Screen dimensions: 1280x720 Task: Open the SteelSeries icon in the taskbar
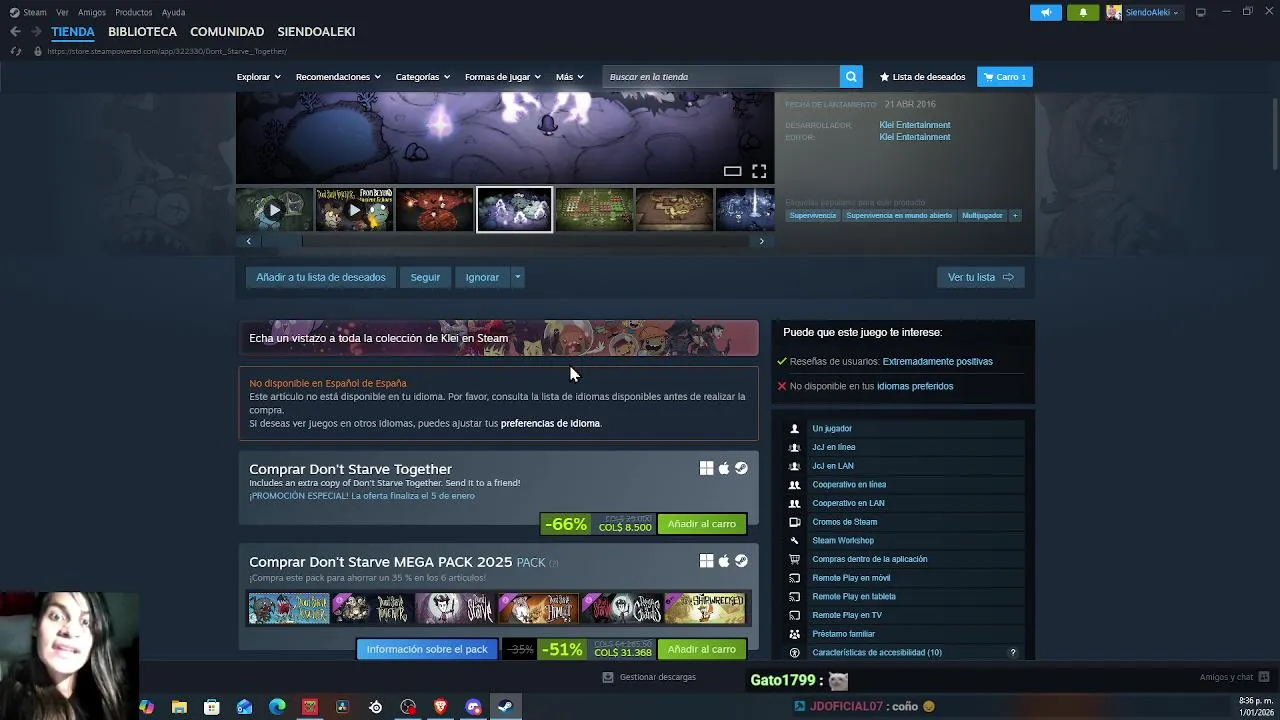pyautogui.click(x=375, y=707)
